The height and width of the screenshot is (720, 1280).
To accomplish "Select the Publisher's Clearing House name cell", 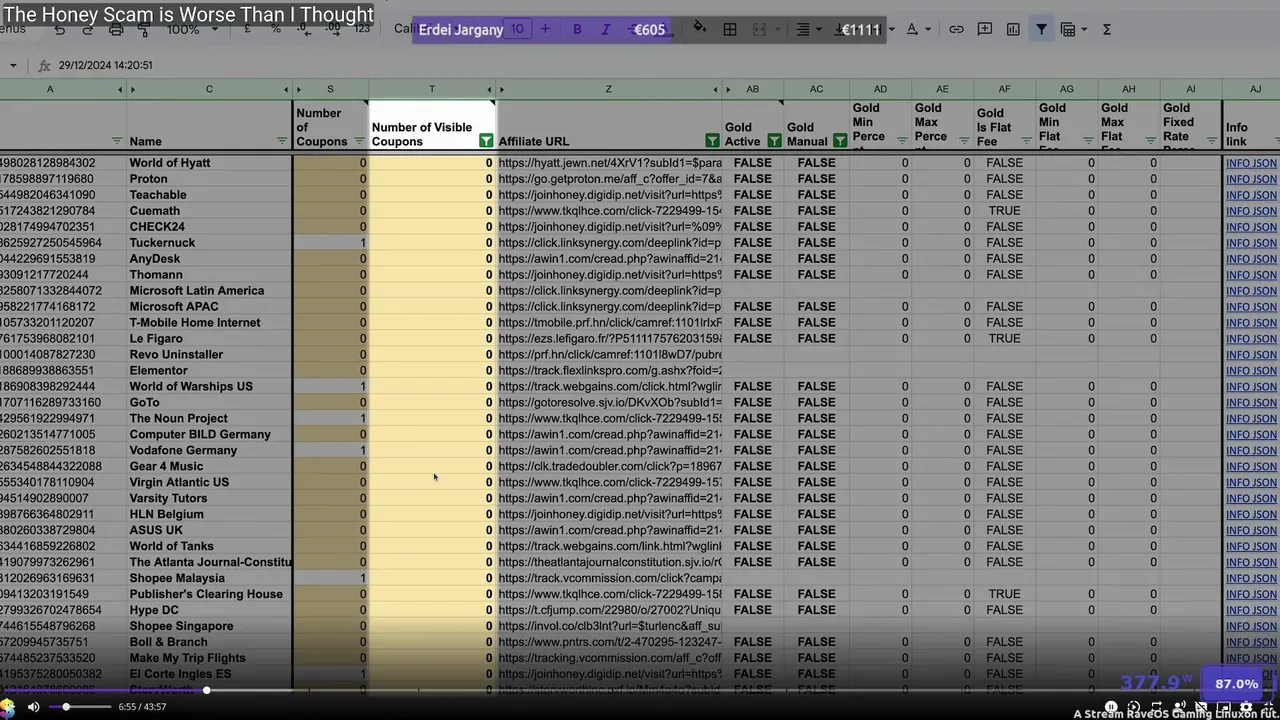I will point(209,594).
